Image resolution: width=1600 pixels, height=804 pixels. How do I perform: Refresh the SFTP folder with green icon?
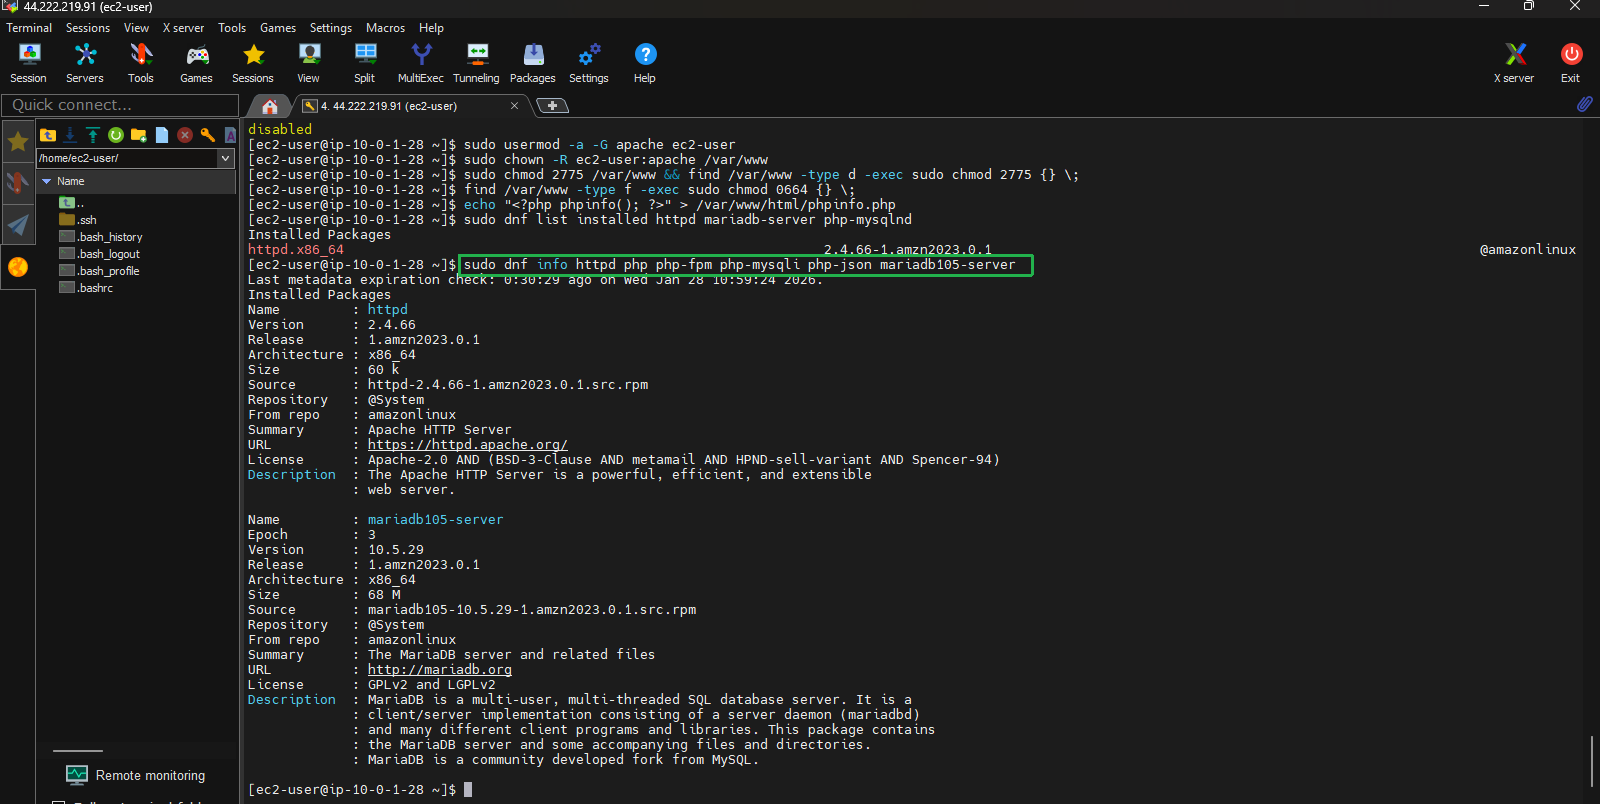(116, 135)
